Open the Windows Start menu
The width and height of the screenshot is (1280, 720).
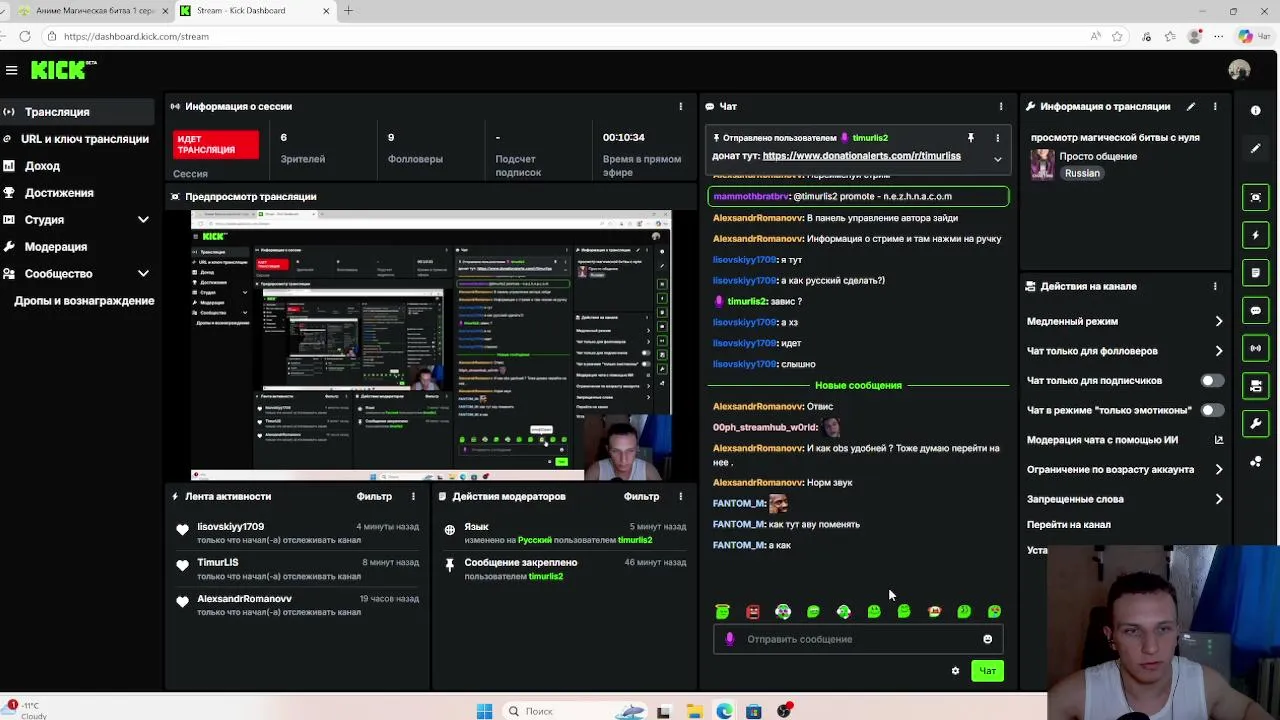pyautogui.click(x=484, y=711)
